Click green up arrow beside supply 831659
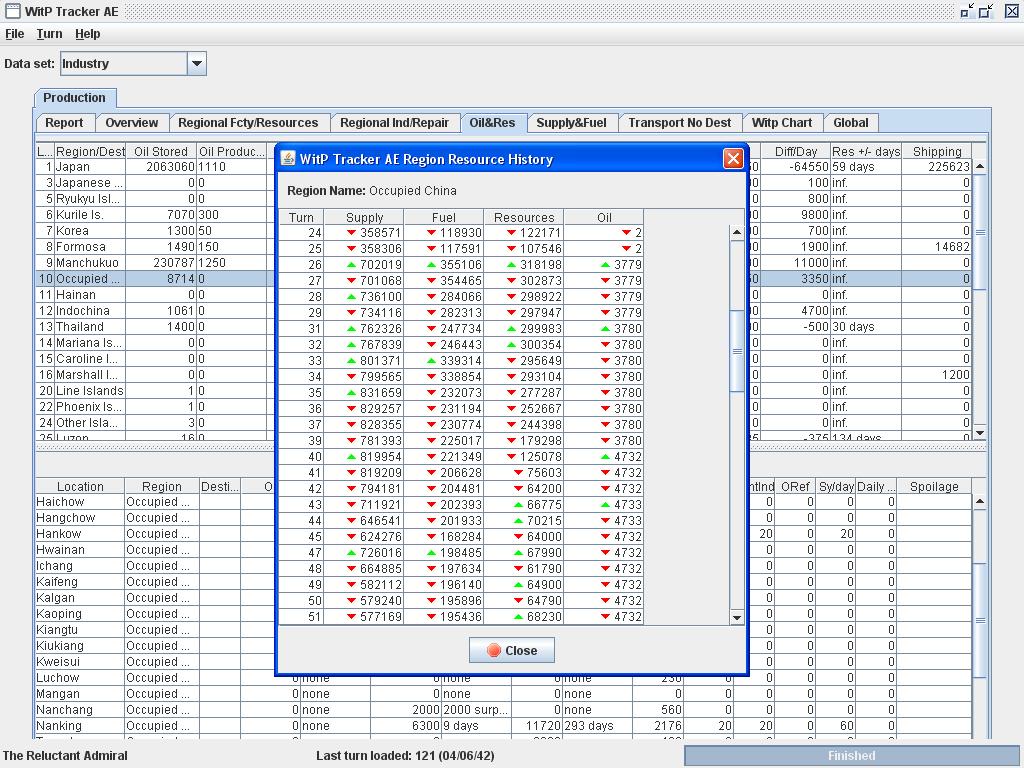Viewport: 1024px width, 768px height. pyautogui.click(x=351, y=392)
